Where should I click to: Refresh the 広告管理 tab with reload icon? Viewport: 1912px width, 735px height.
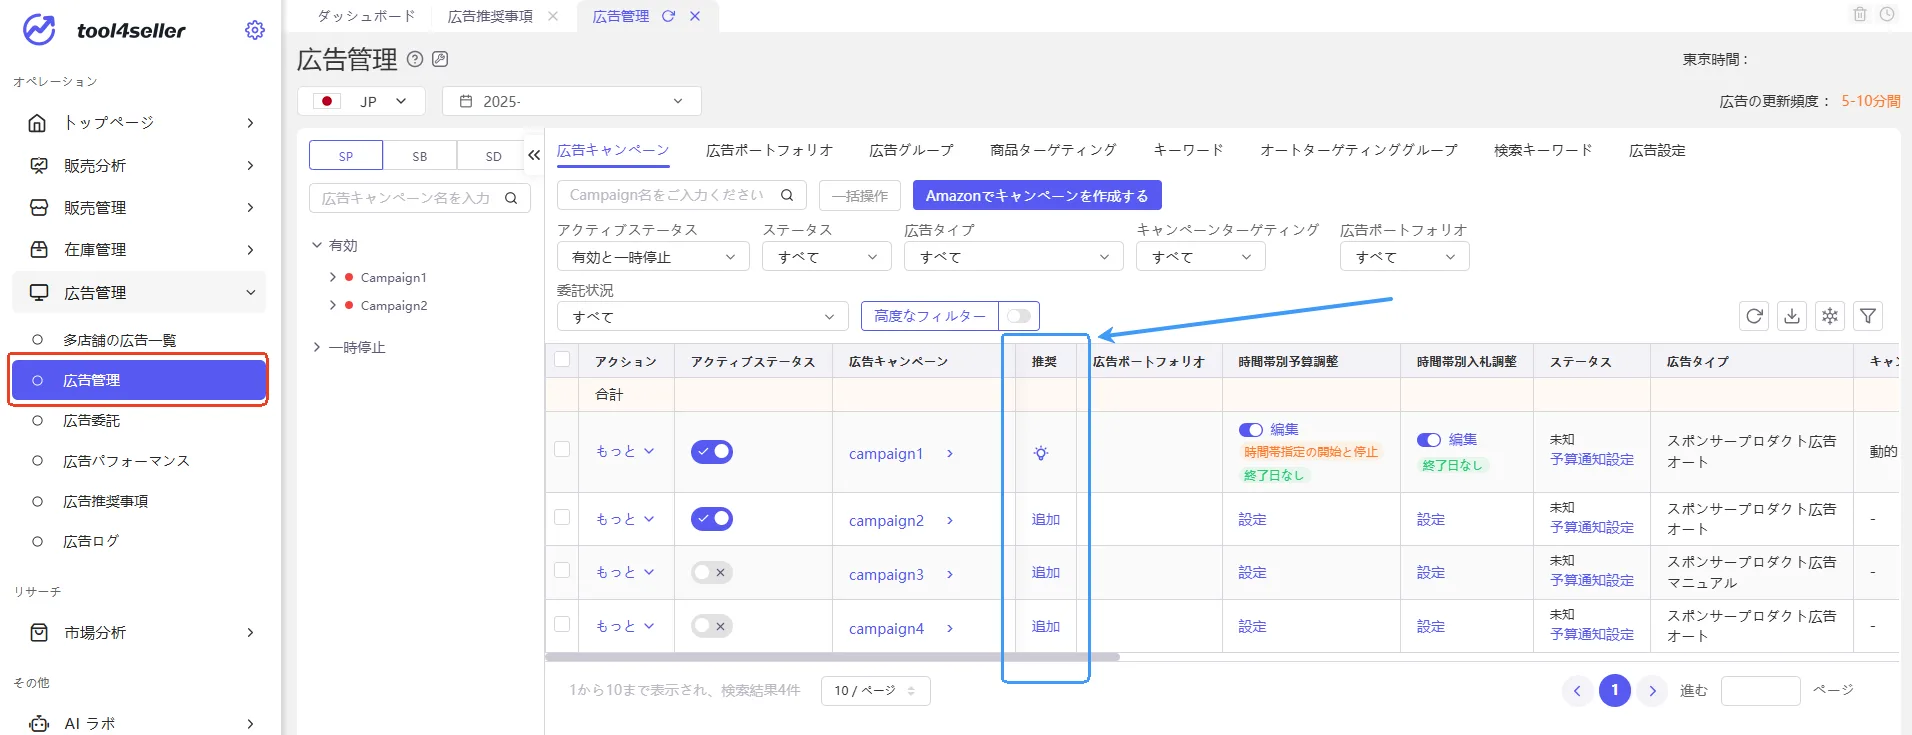(668, 16)
